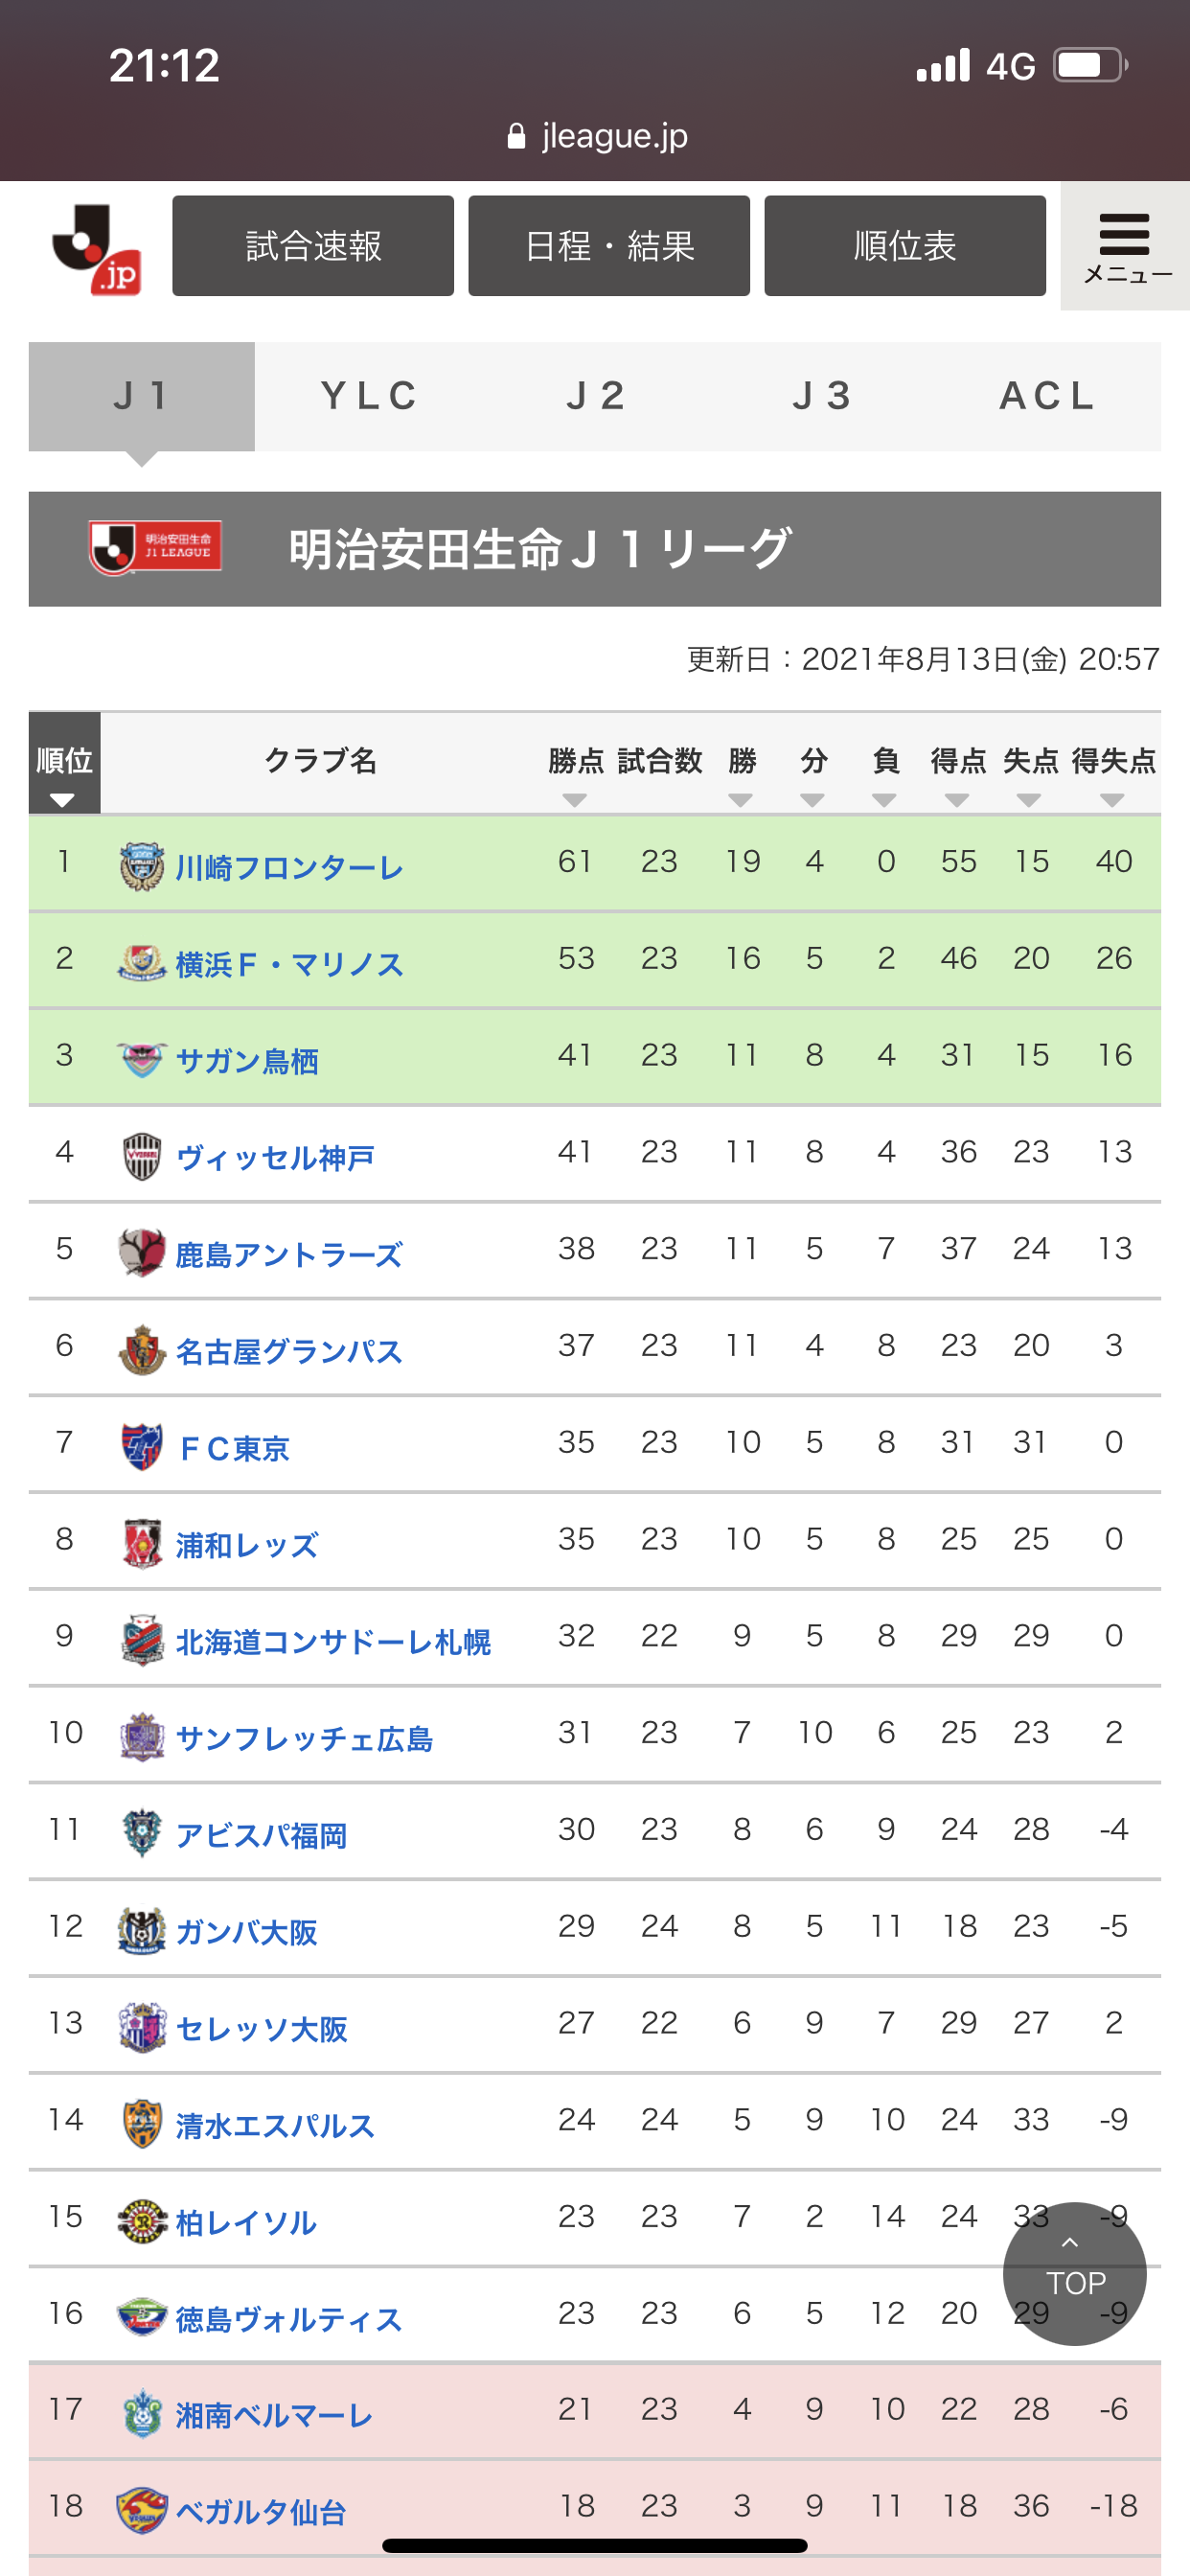Switch to the ACL tab
This screenshot has height=2576, width=1190.
[x=1047, y=396]
